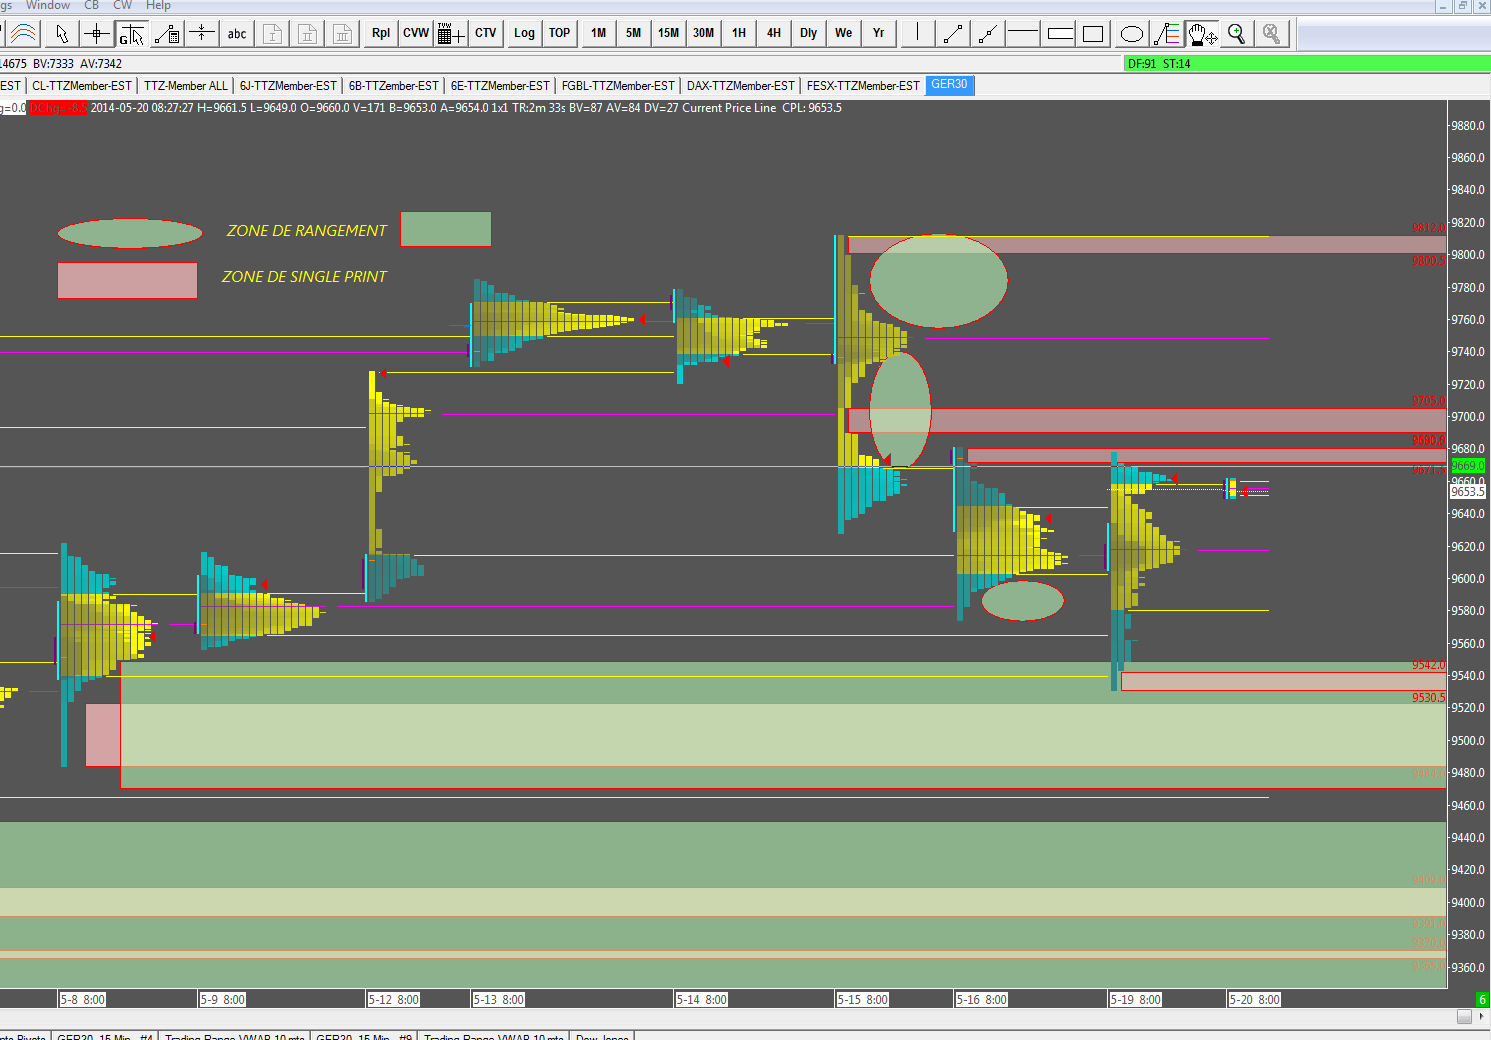This screenshot has height=1040, width=1491.
Task: Set timeframe to 15M
Action: pos(668,34)
